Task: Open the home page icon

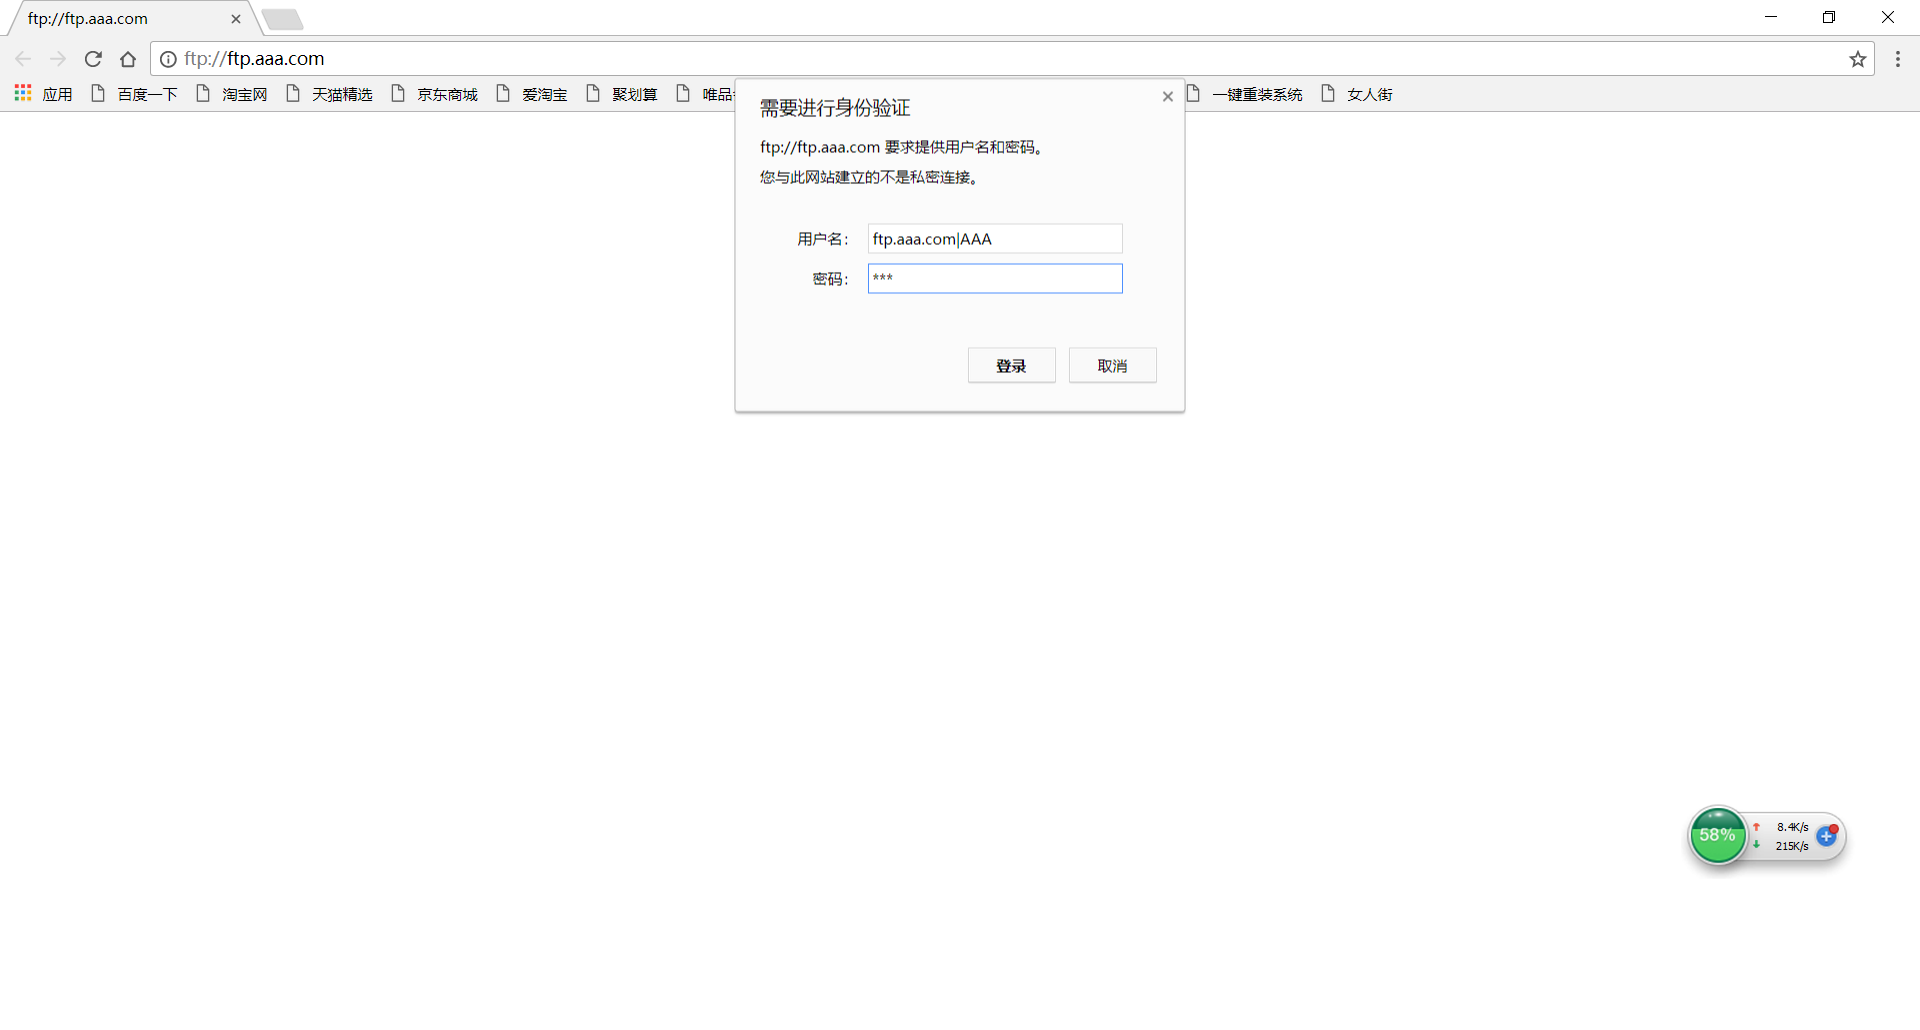Action: (128, 59)
